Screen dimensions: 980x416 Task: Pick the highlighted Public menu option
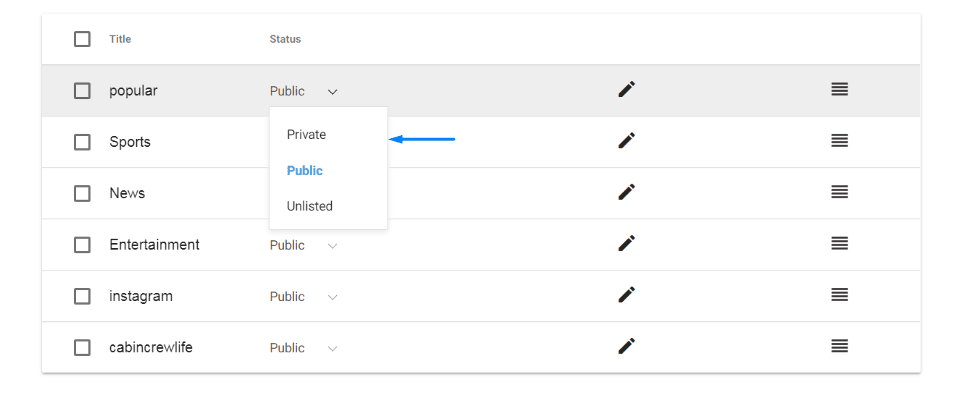(304, 170)
